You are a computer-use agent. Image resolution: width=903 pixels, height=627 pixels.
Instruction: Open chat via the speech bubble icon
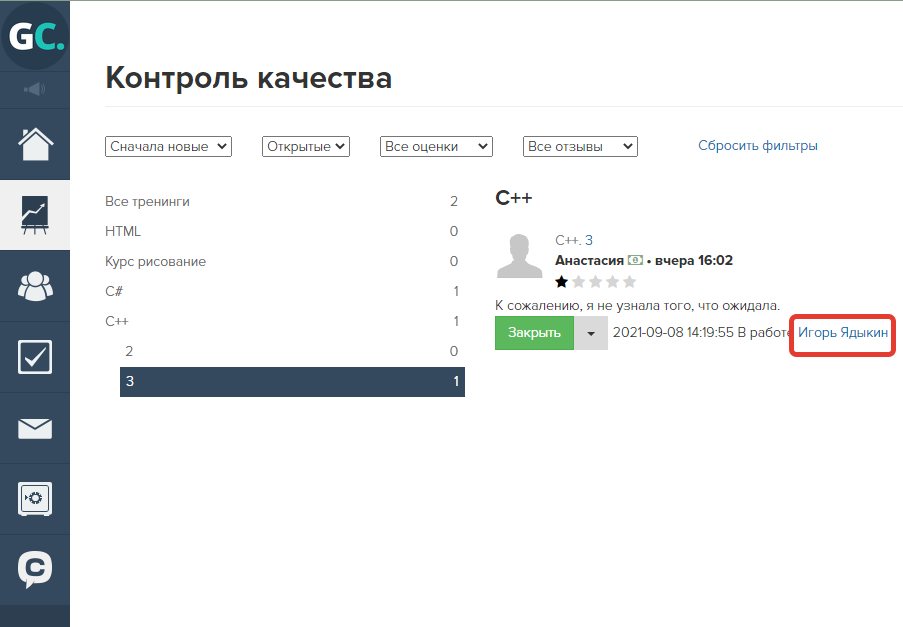coord(35,568)
